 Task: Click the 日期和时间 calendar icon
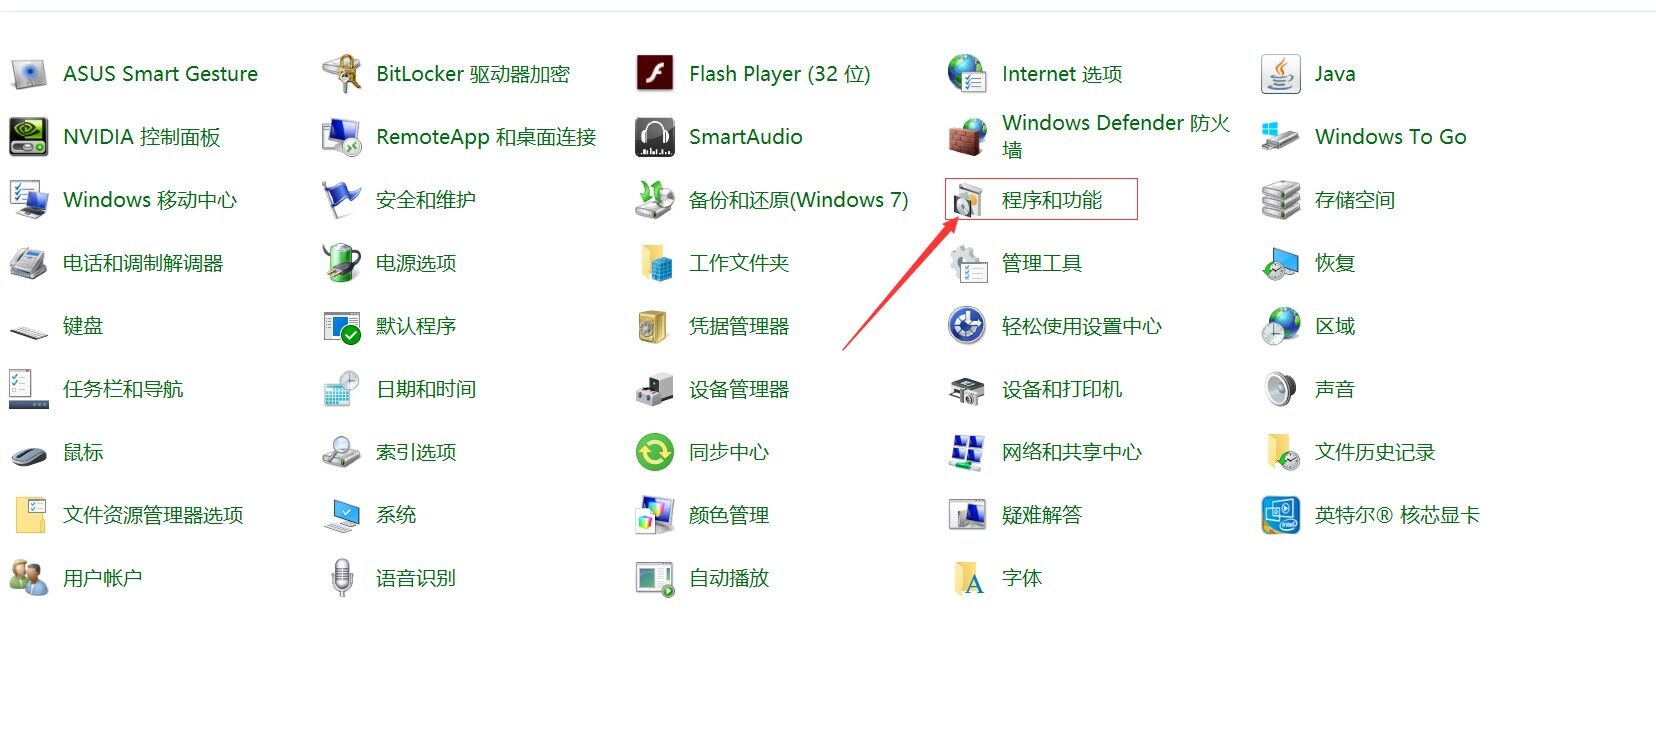pos(342,389)
